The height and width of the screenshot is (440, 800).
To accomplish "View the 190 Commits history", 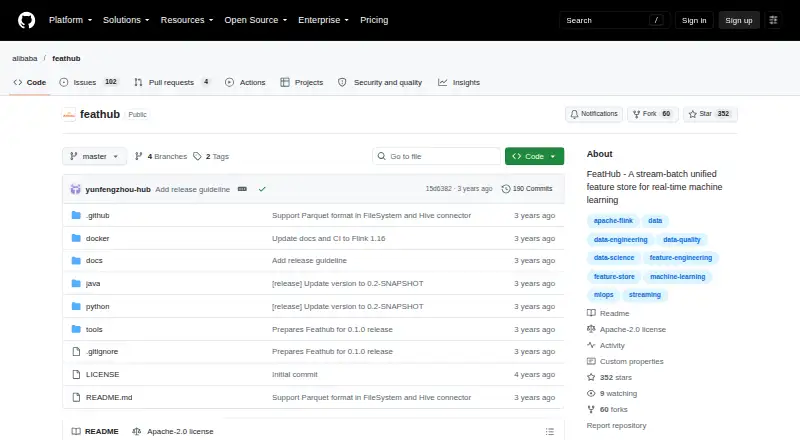I will point(527,189).
